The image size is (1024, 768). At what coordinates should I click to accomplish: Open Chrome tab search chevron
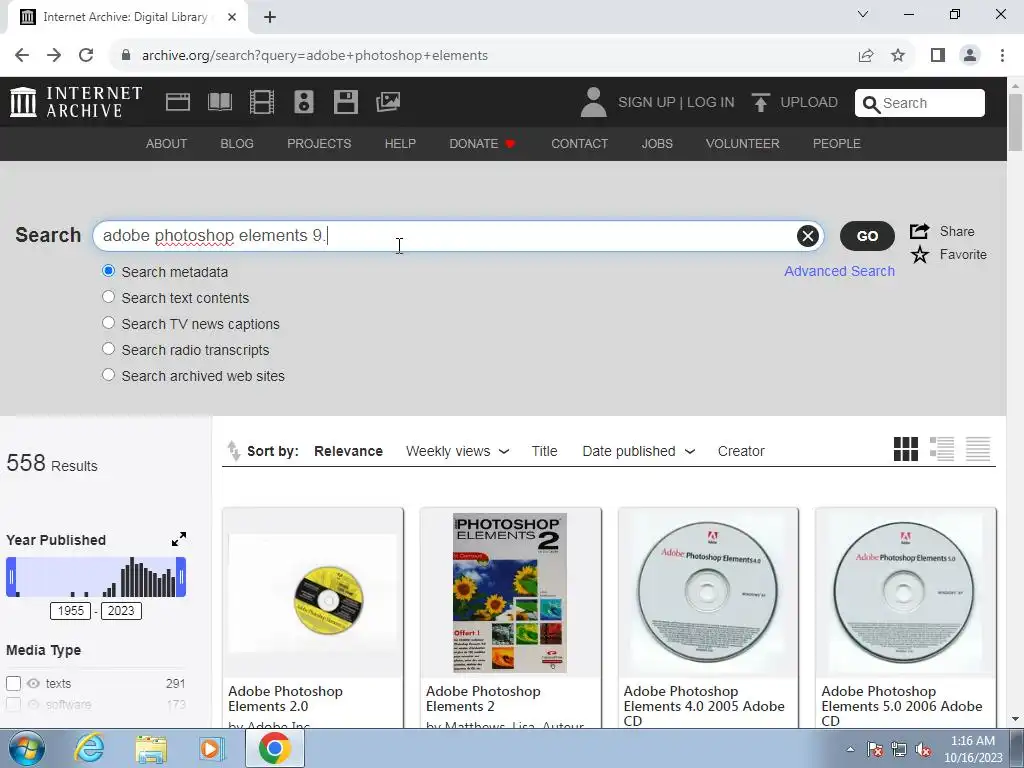[863, 14]
